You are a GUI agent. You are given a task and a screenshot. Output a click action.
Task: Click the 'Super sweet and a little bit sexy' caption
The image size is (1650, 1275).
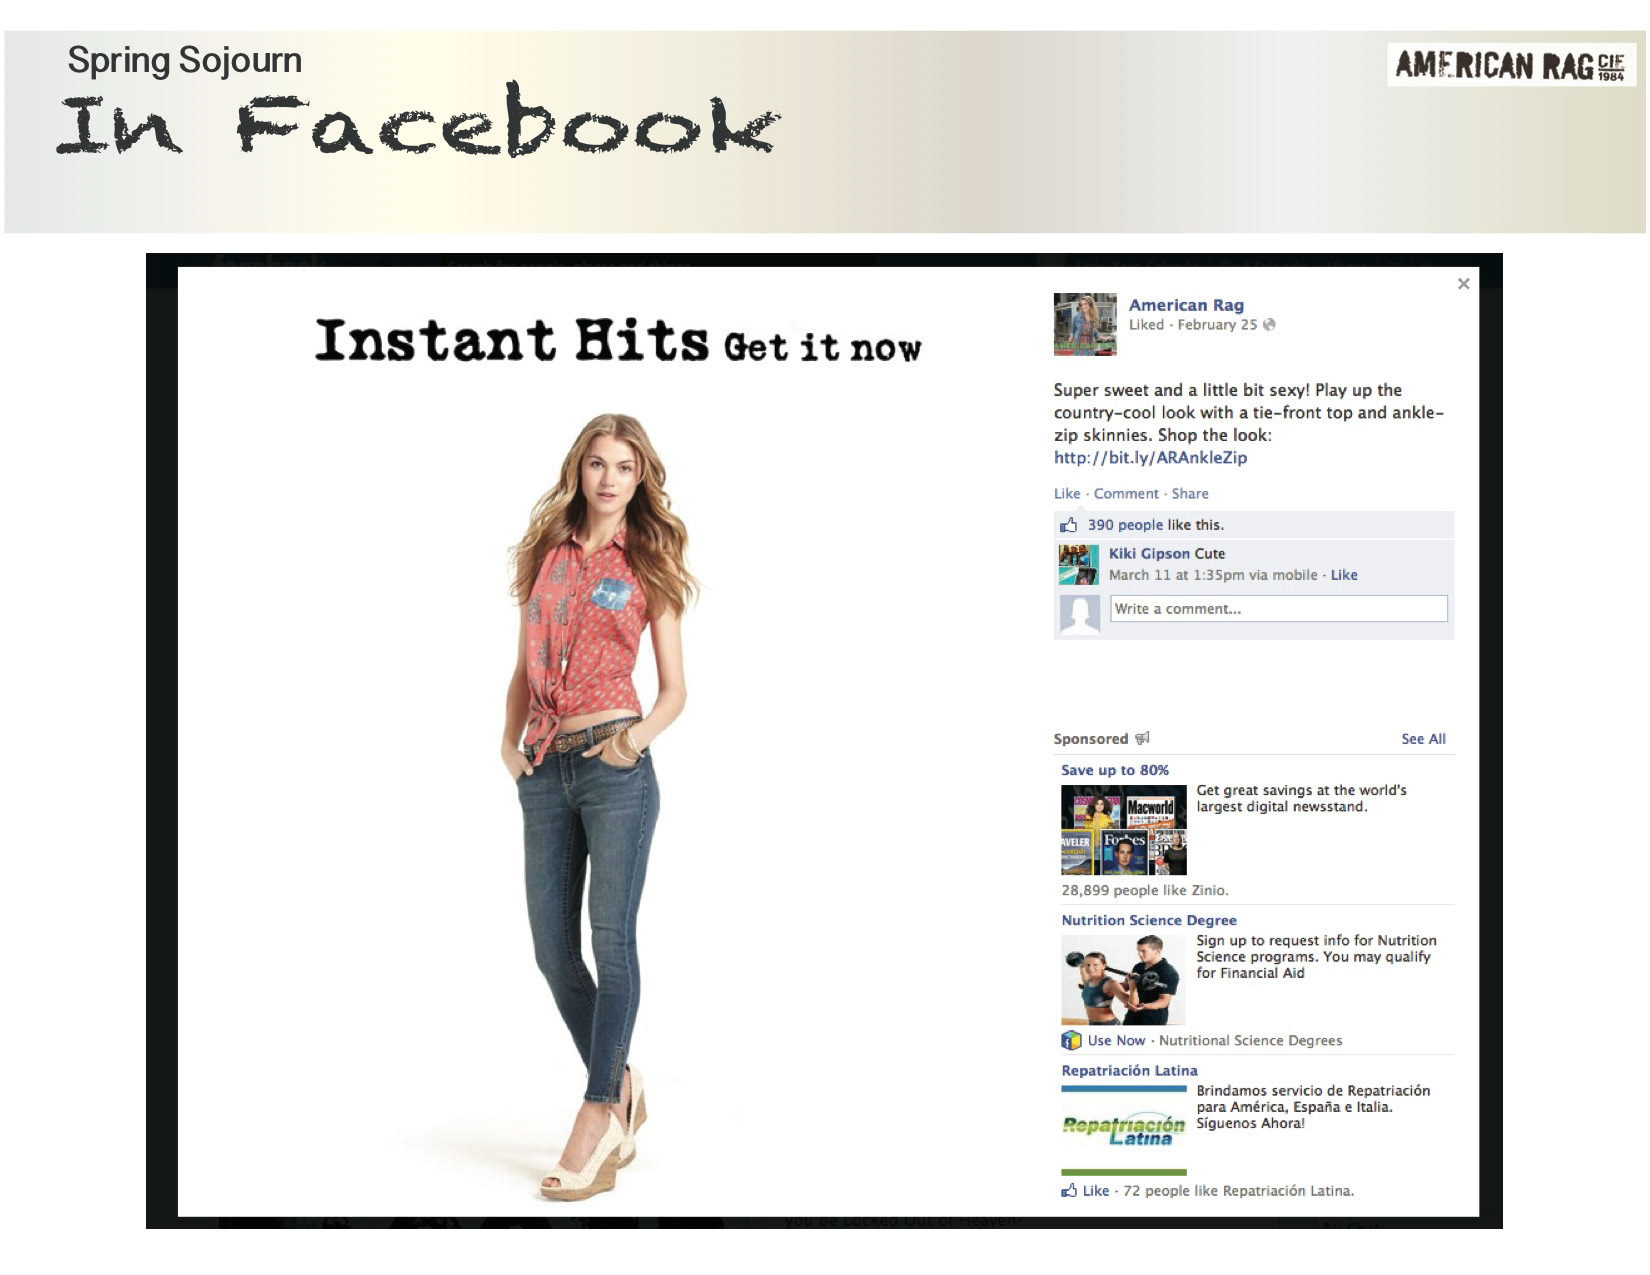pyautogui.click(x=1249, y=413)
